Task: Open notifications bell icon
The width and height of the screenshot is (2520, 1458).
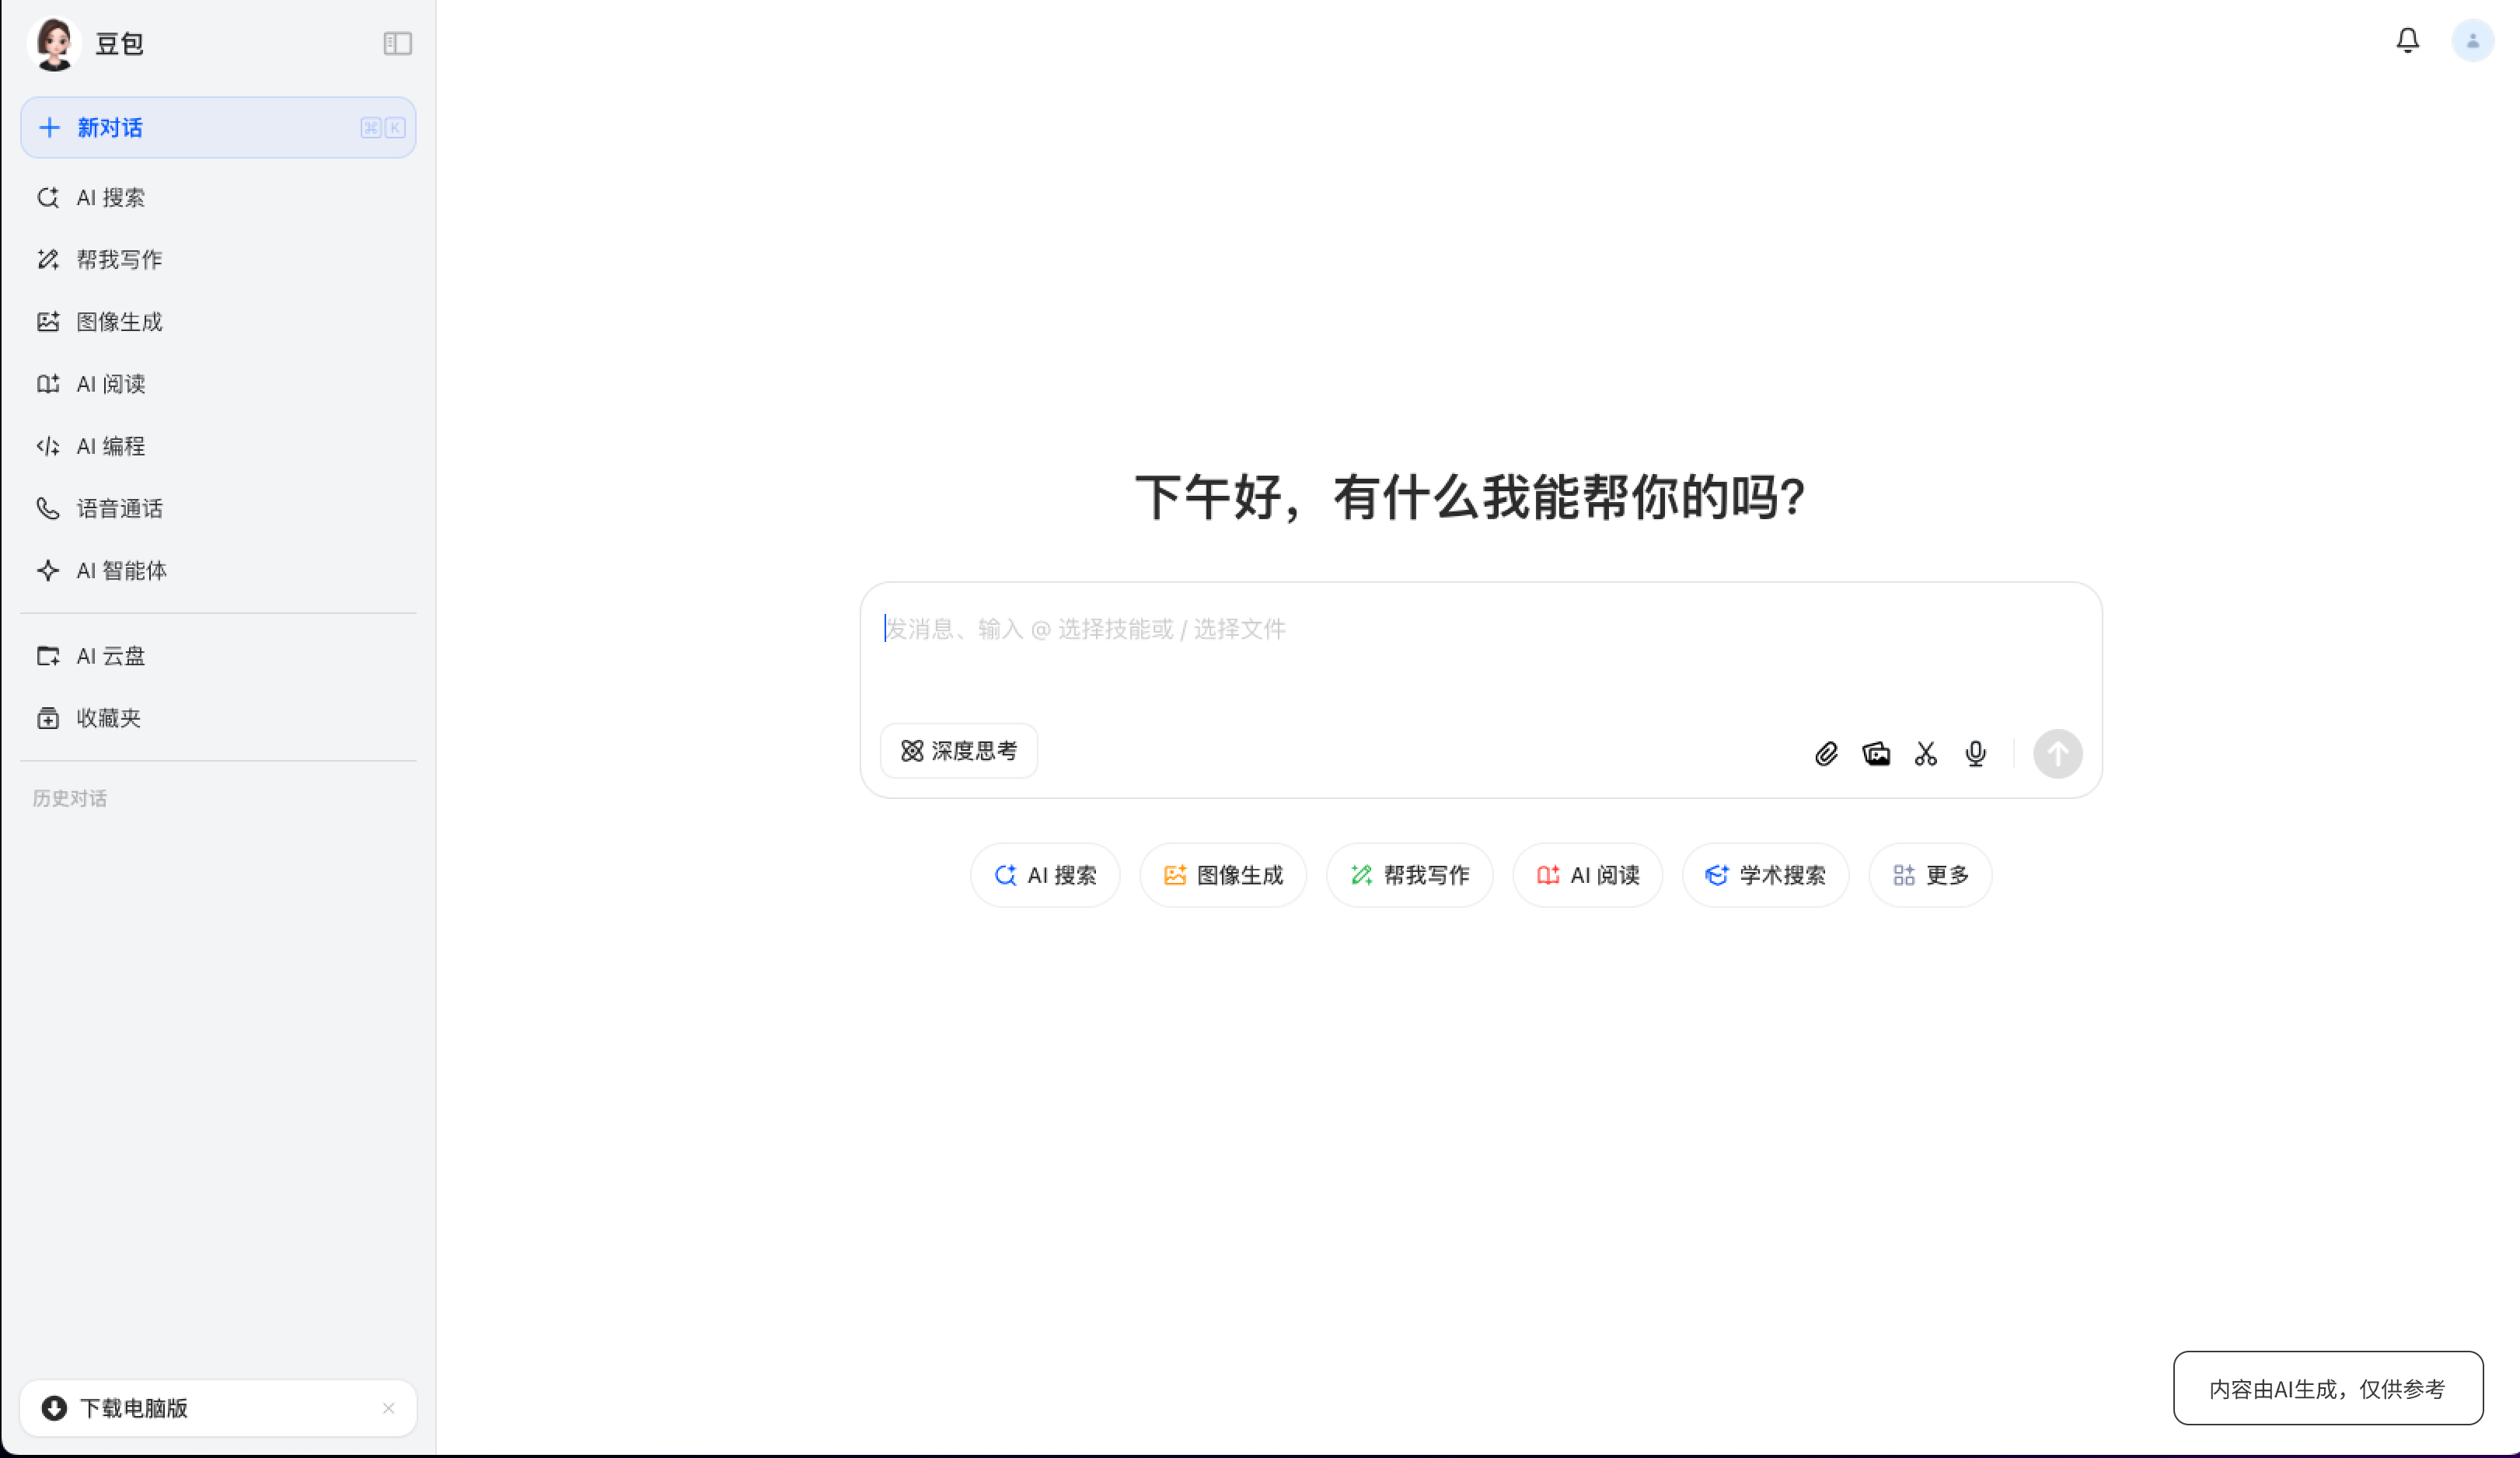Action: (2407, 40)
